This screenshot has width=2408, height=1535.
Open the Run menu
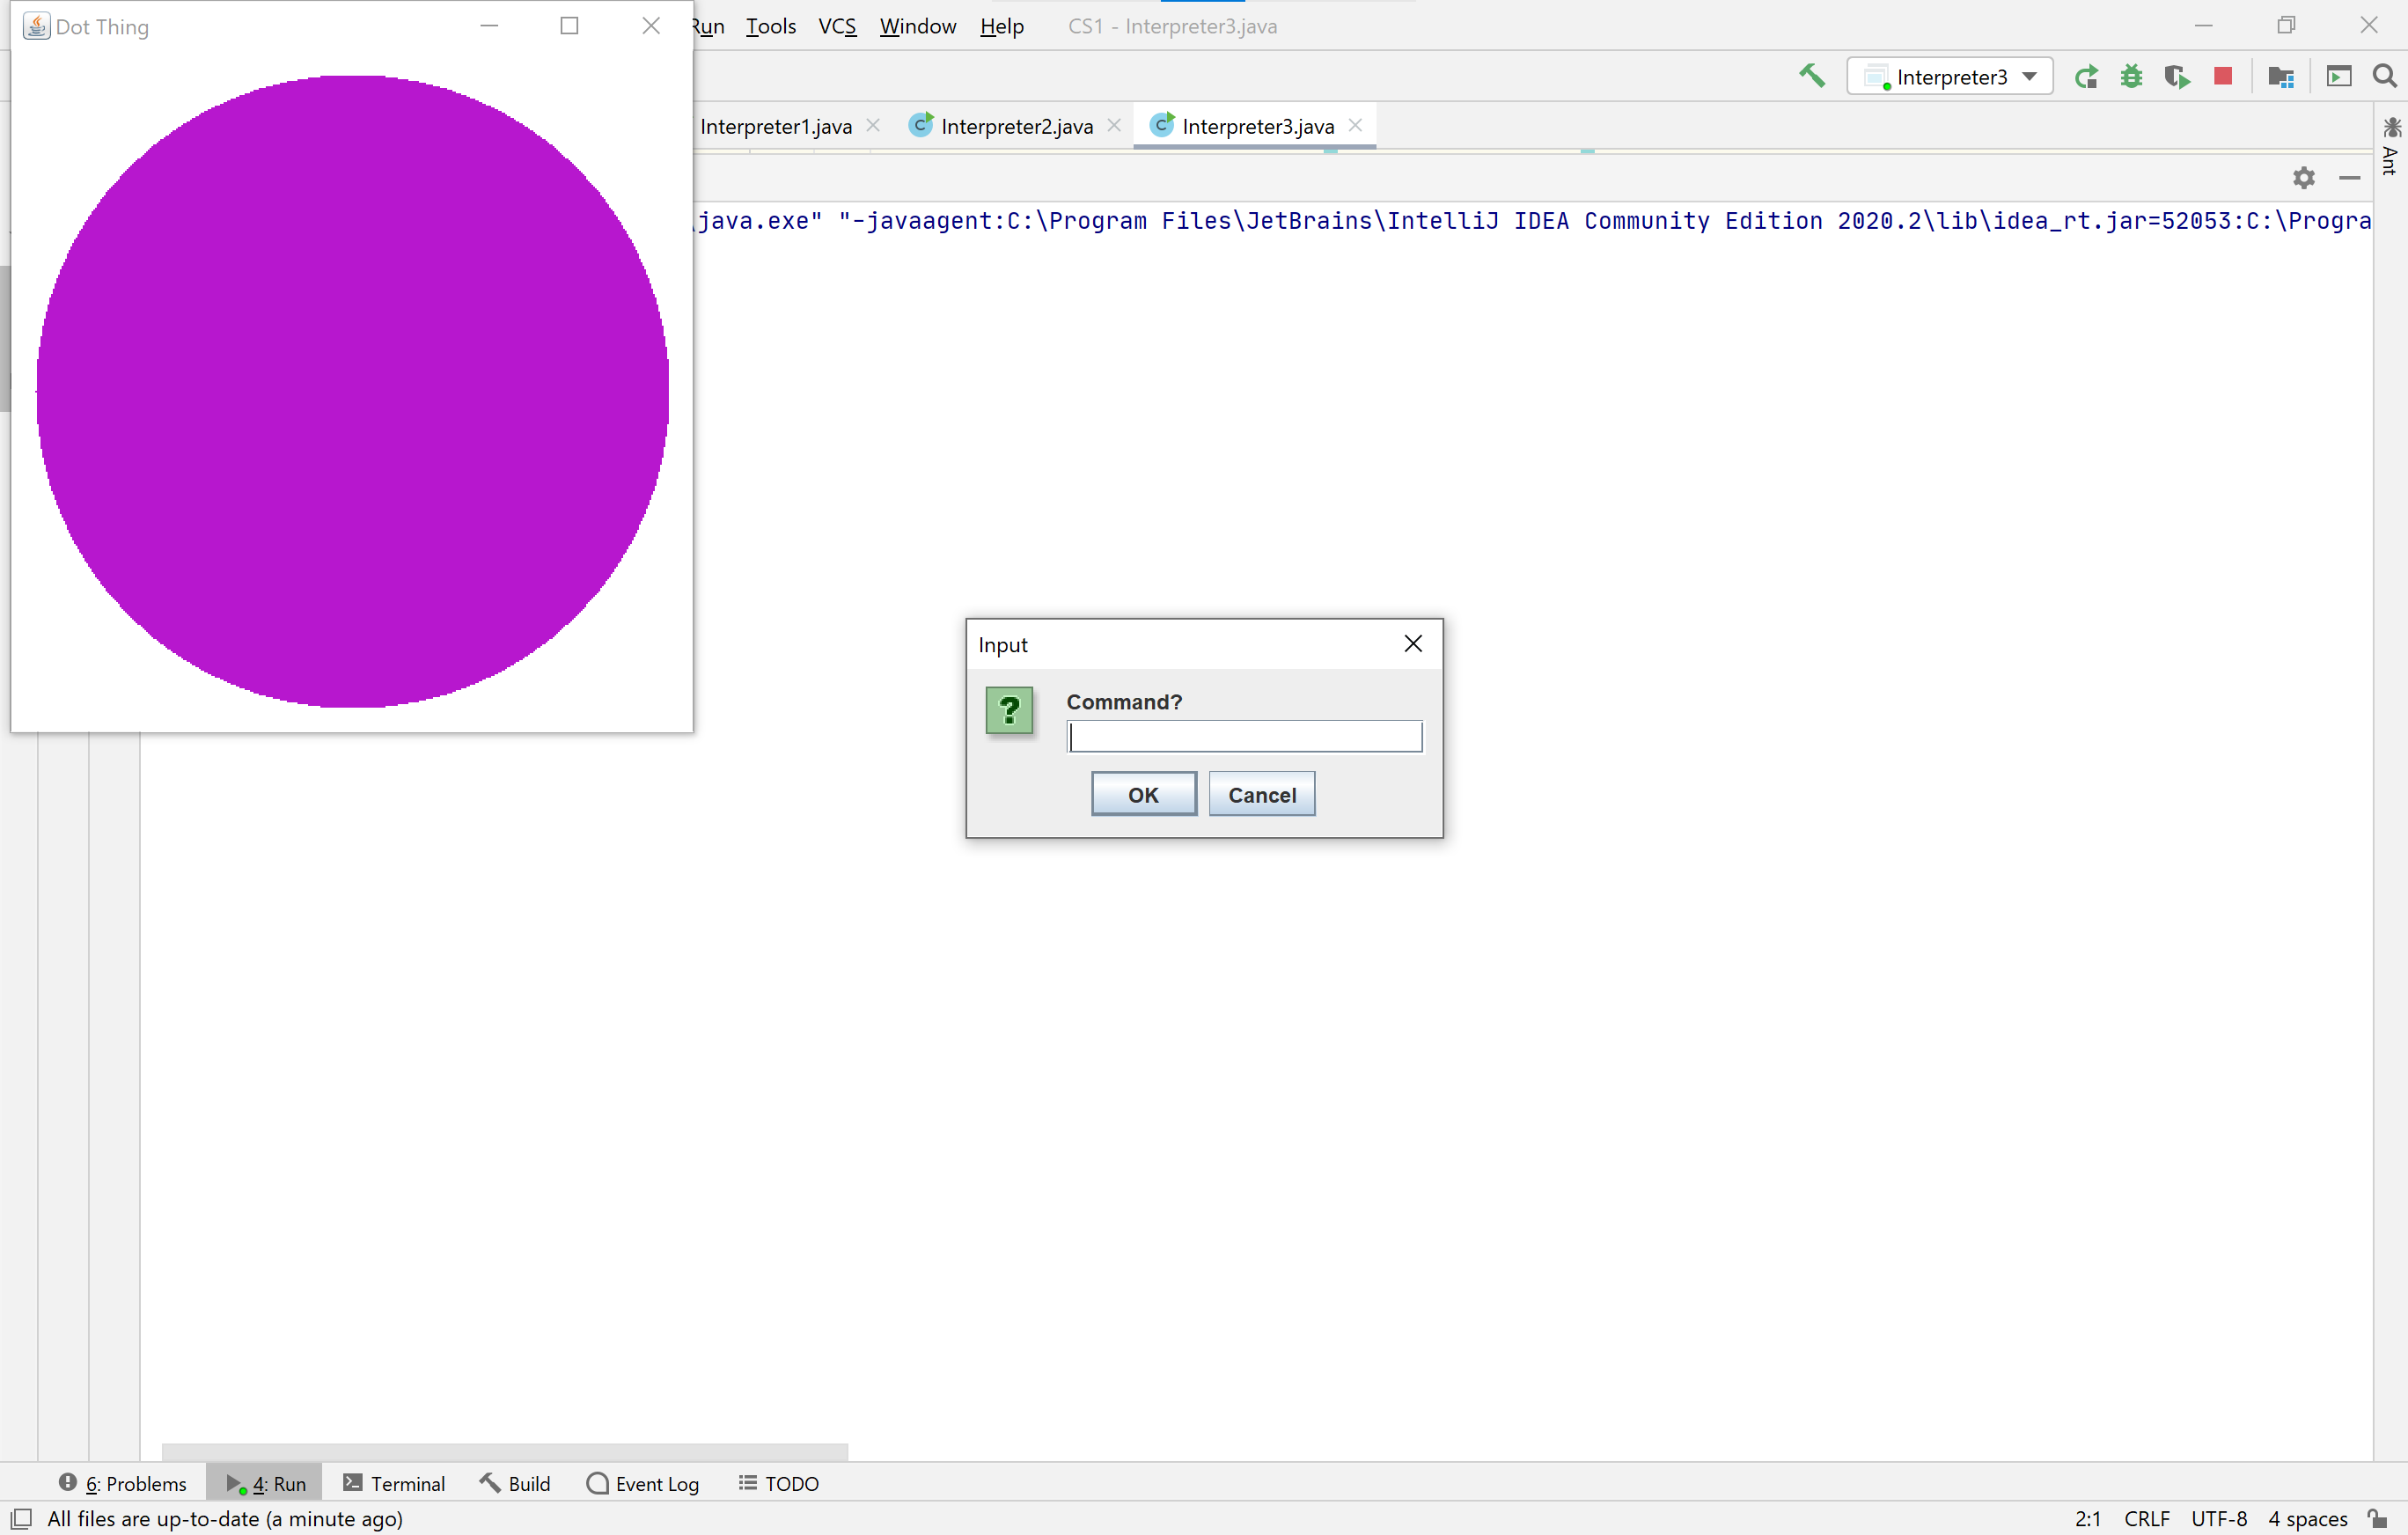[x=709, y=26]
